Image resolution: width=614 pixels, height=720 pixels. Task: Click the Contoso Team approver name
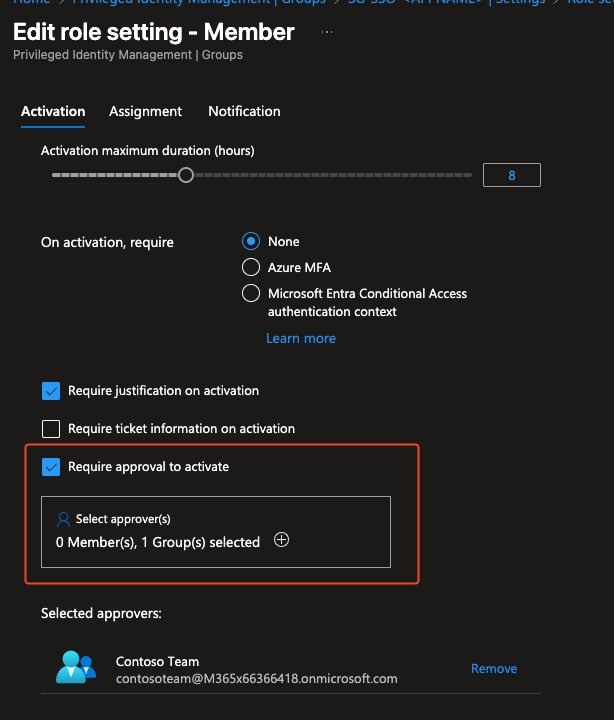coord(157,661)
